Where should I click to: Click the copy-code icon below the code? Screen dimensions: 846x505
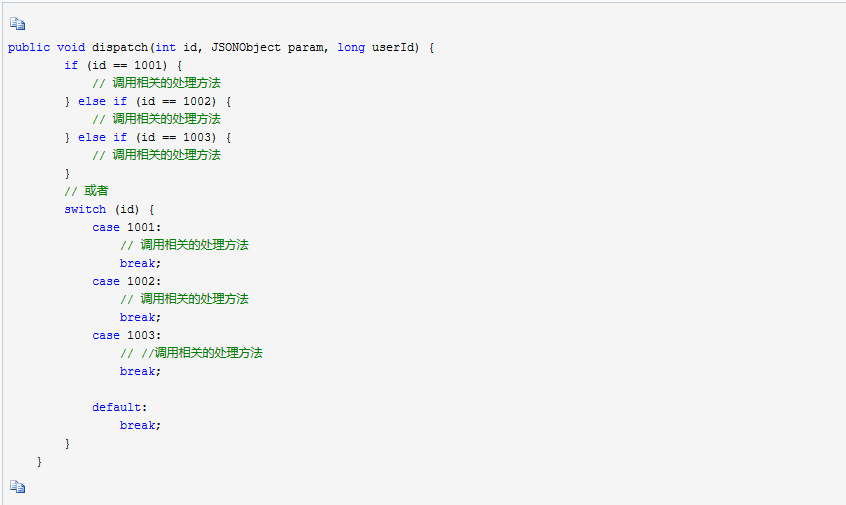coord(17,487)
